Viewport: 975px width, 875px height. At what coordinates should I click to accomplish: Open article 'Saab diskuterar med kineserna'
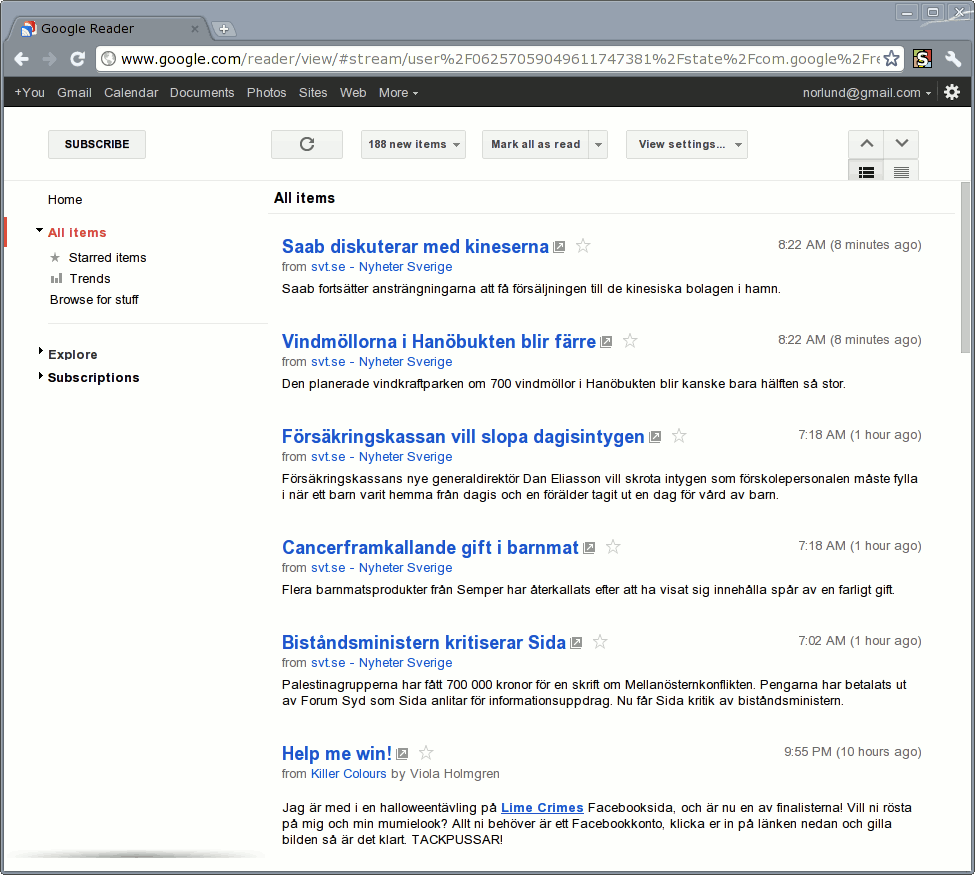pyautogui.click(x=415, y=246)
